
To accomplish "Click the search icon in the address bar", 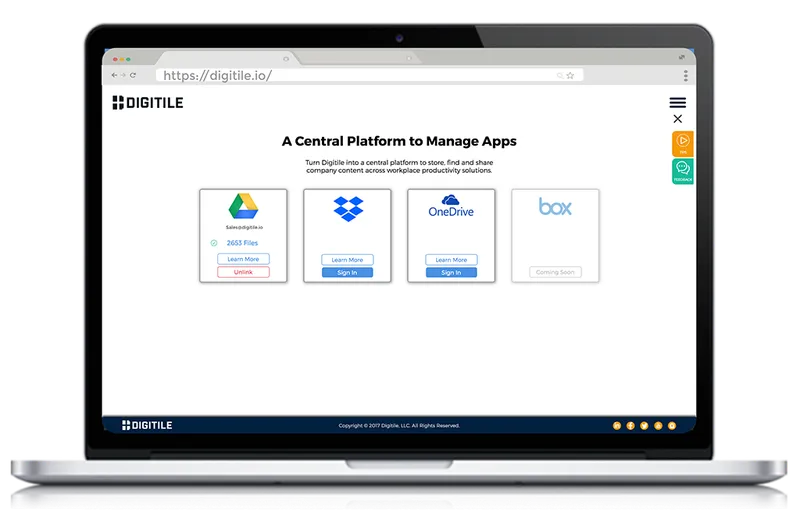I will pyautogui.click(x=560, y=76).
